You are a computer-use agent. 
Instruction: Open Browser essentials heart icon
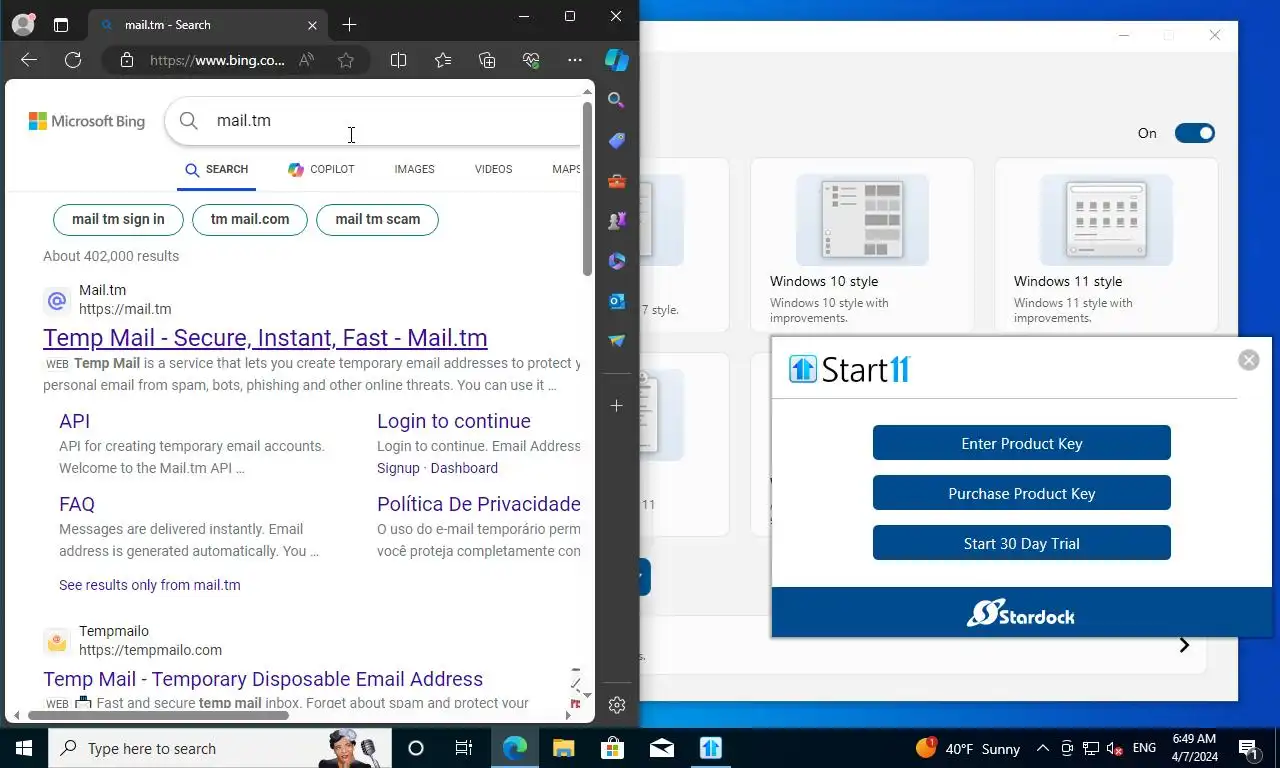point(531,60)
